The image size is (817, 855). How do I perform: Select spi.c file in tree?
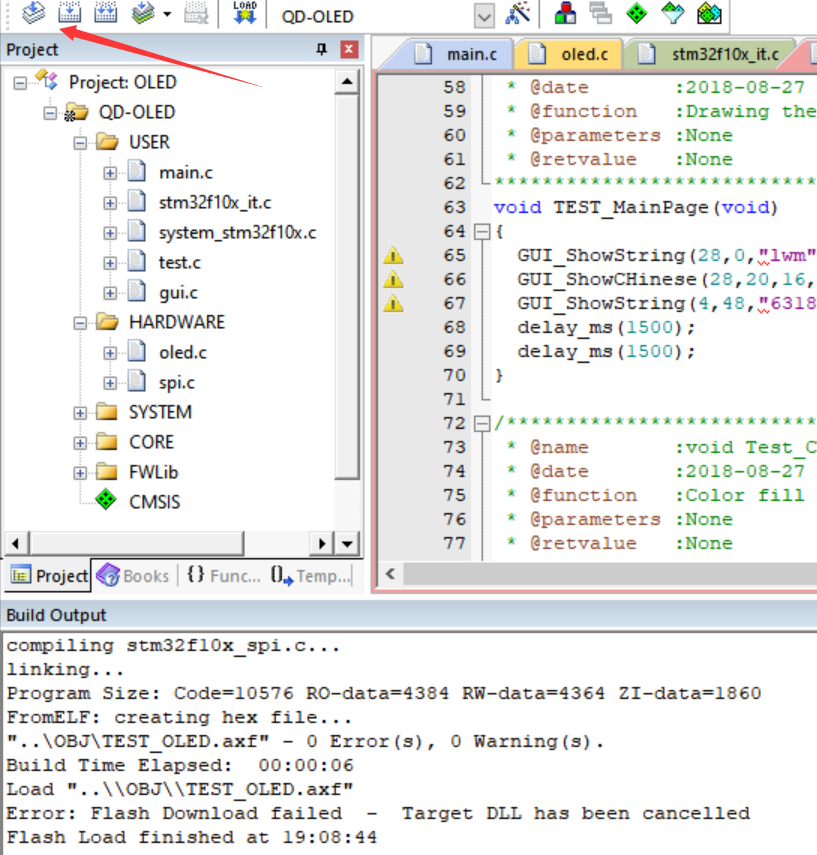pos(177,383)
